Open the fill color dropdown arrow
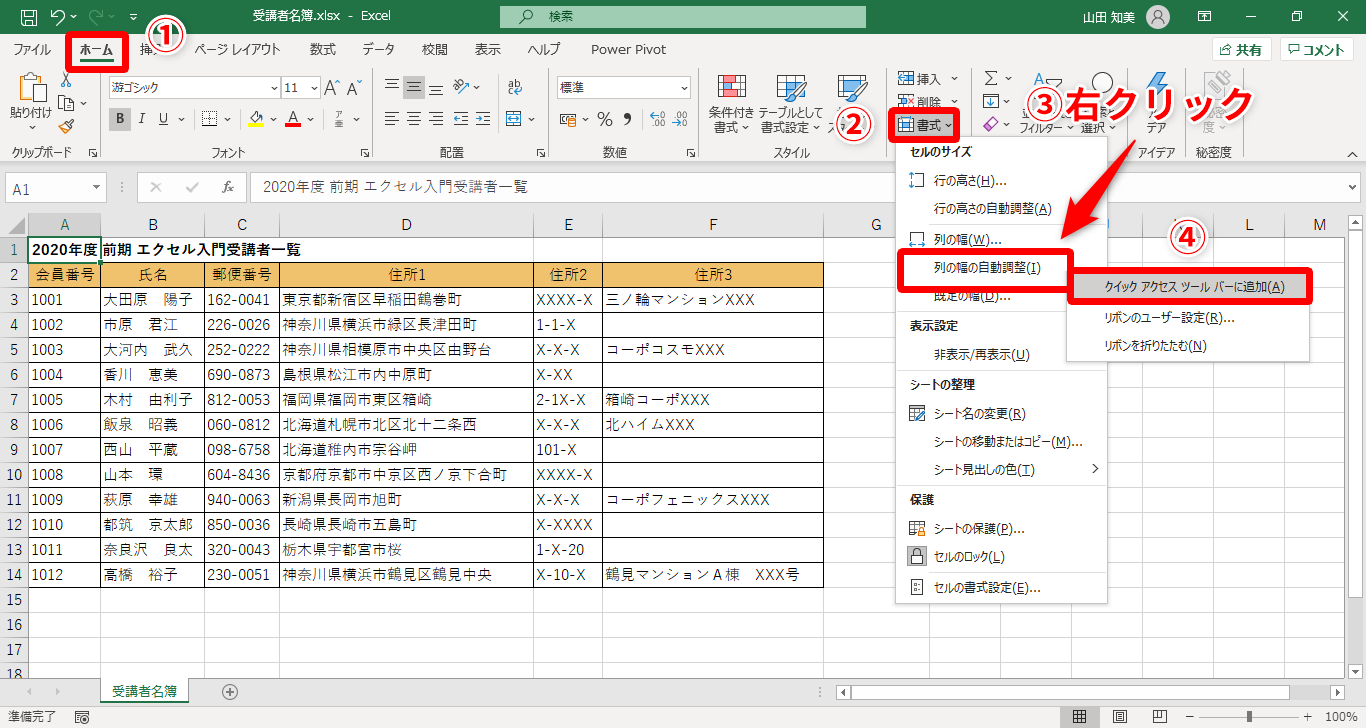Screen dimensions: 1366x728 click(x=274, y=119)
